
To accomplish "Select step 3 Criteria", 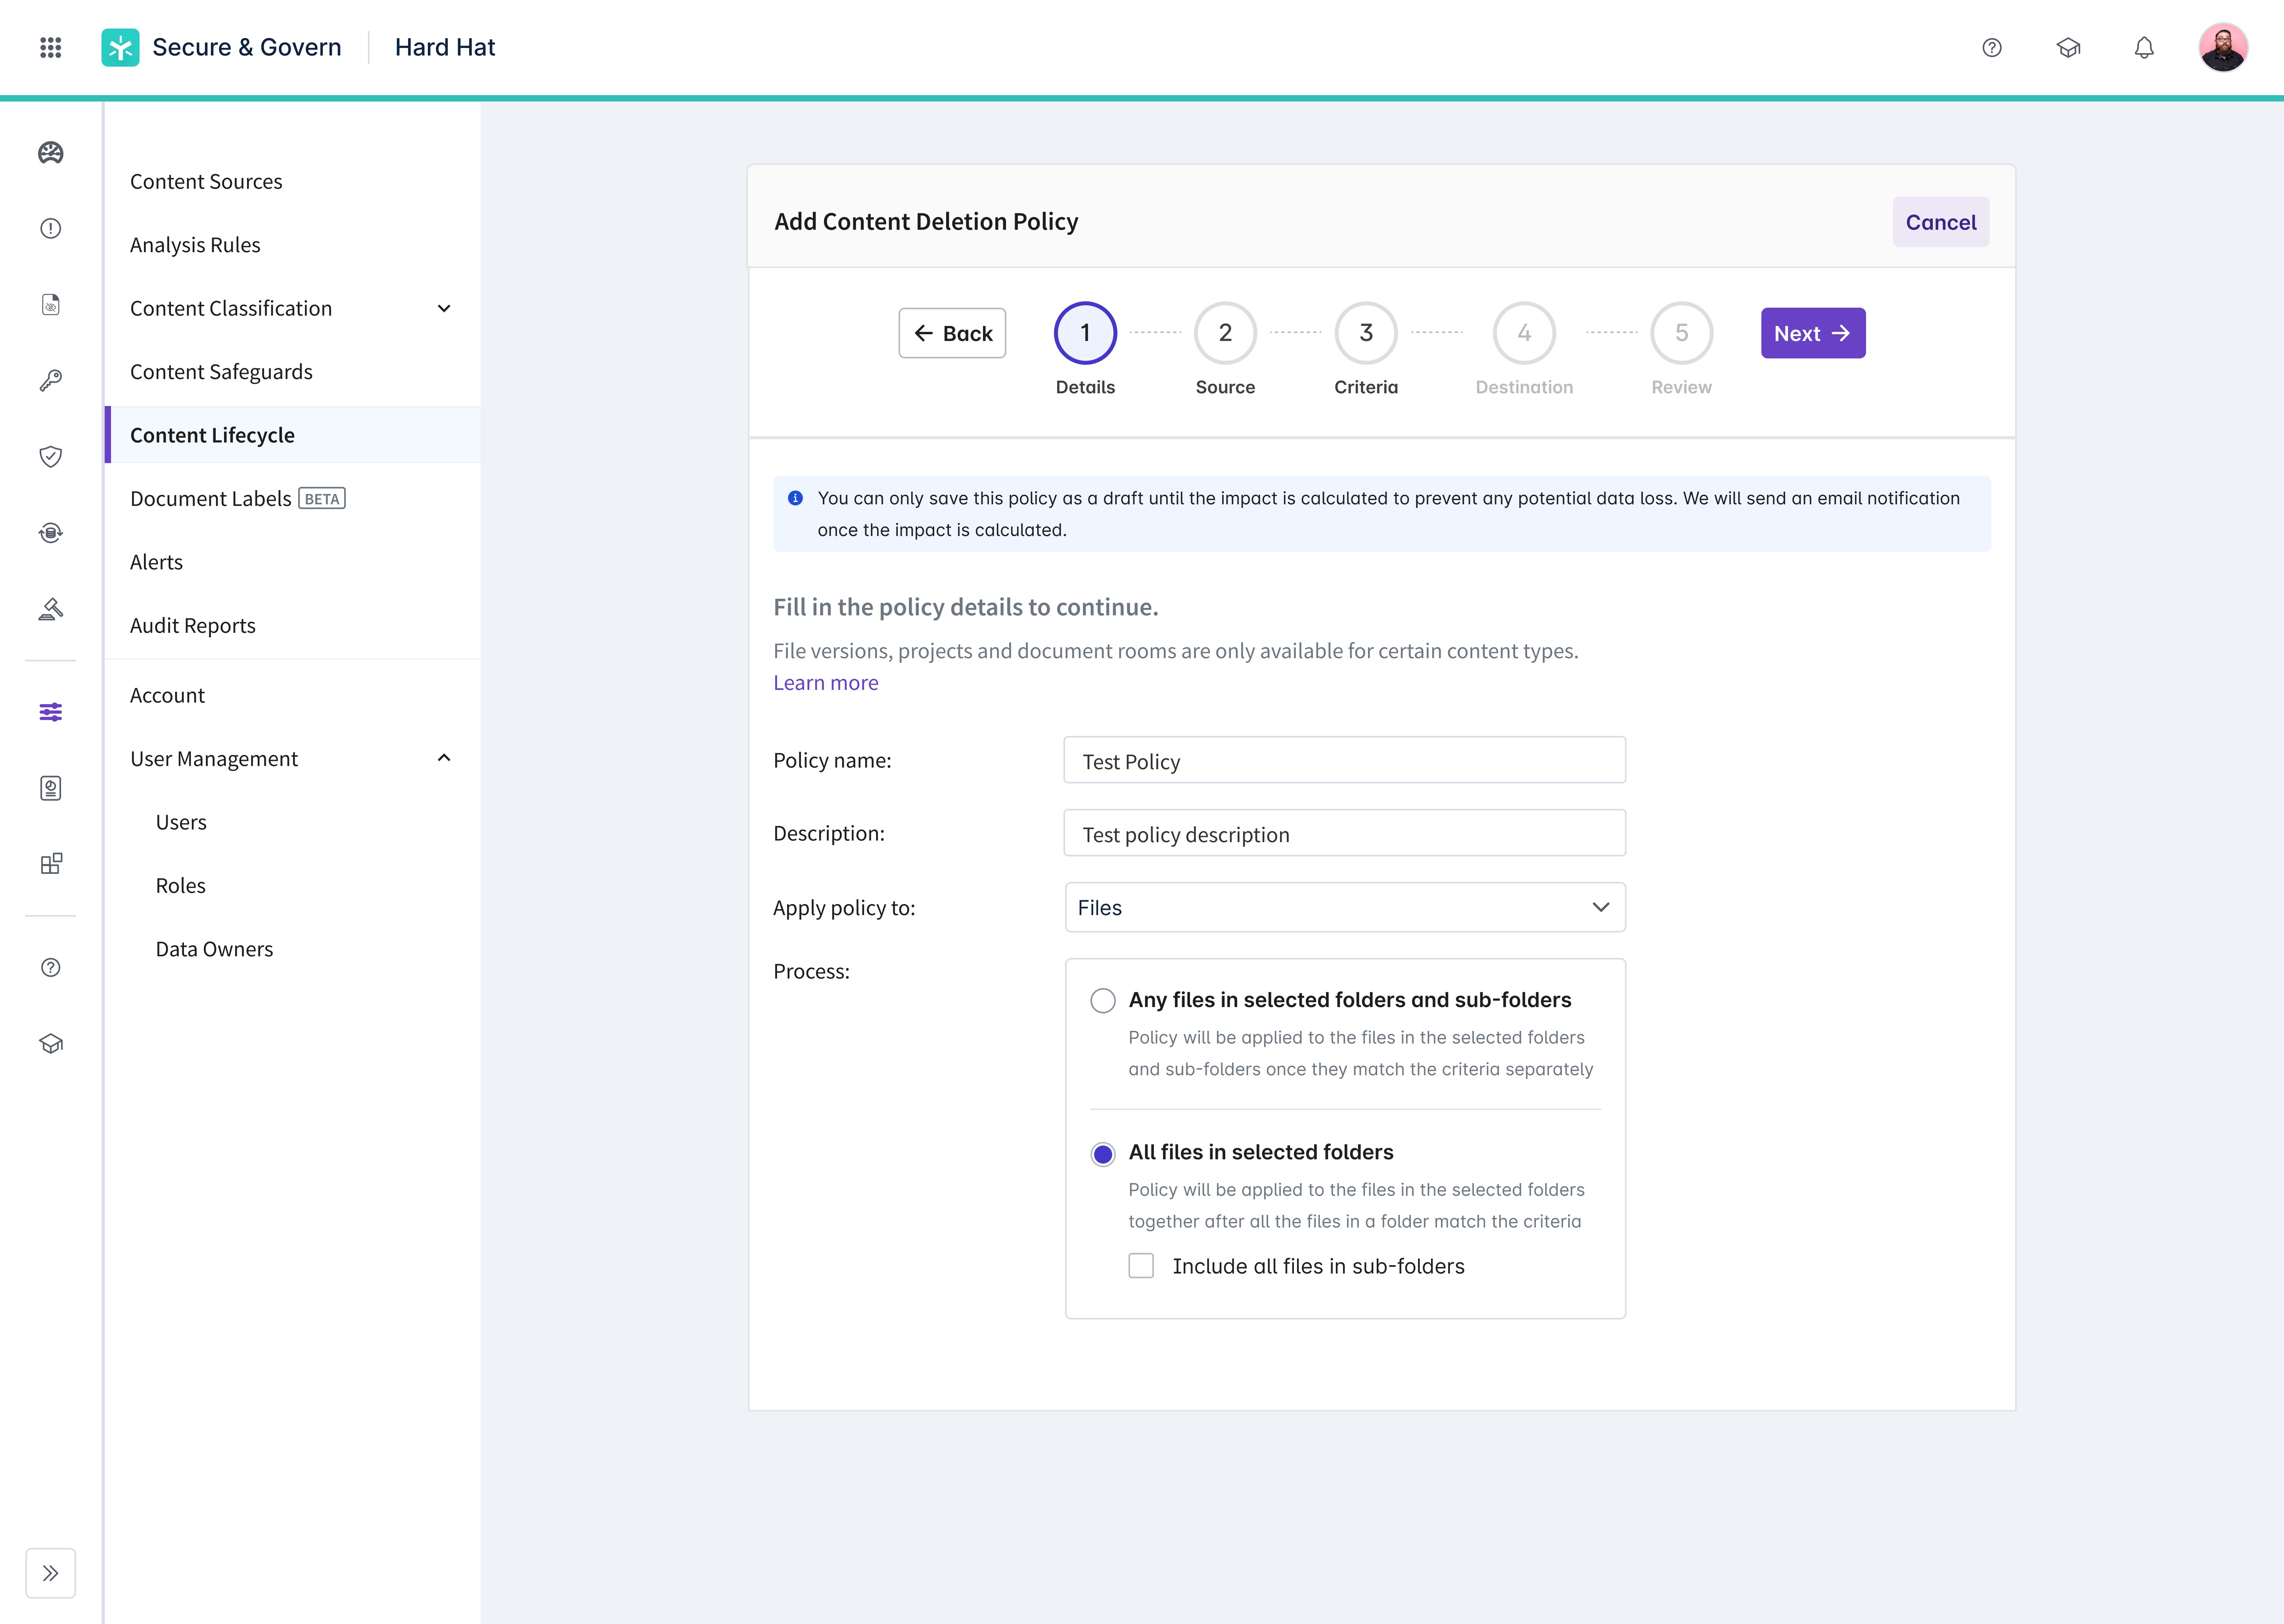I will [1366, 333].
